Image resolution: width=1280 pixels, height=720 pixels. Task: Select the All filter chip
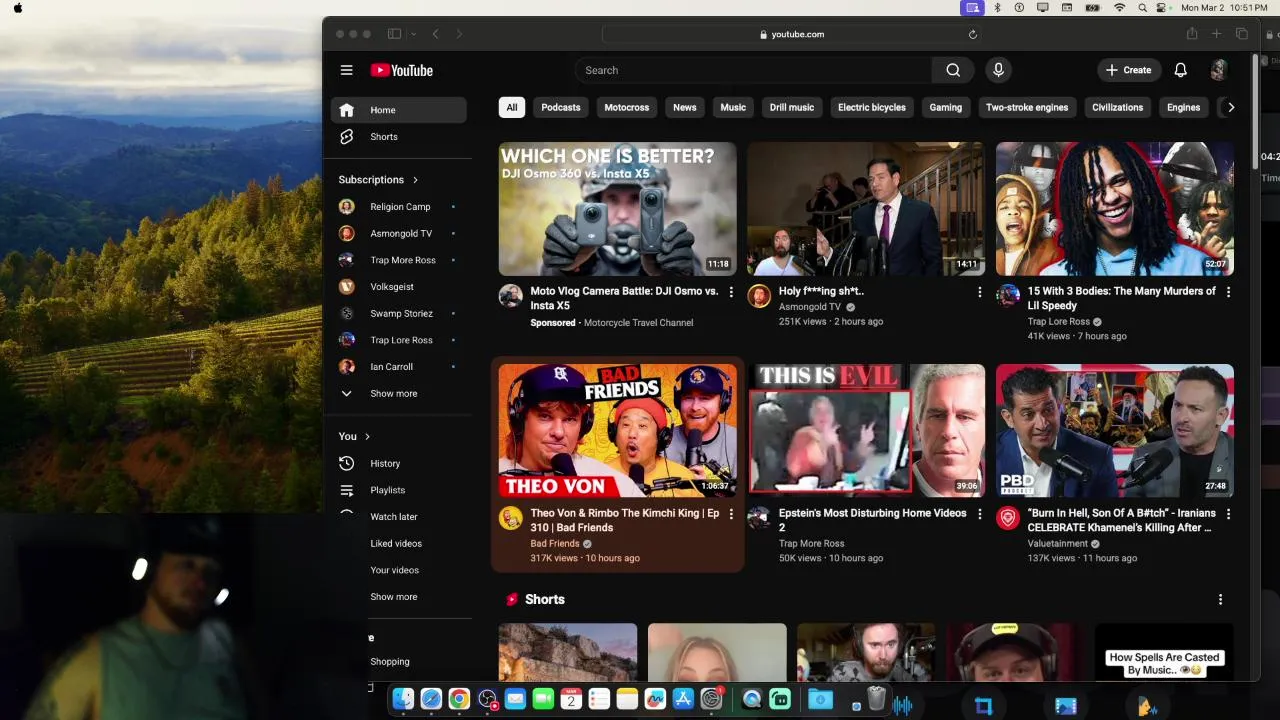(x=512, y=107)
